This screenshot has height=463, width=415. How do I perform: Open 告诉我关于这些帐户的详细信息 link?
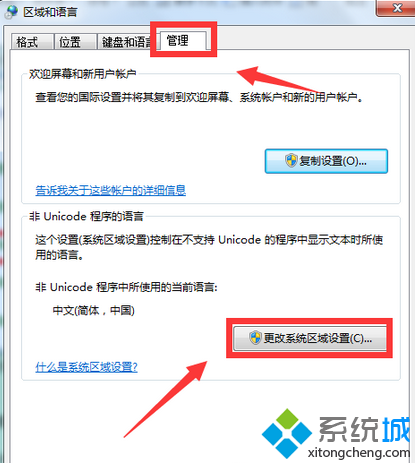[111, 190]
